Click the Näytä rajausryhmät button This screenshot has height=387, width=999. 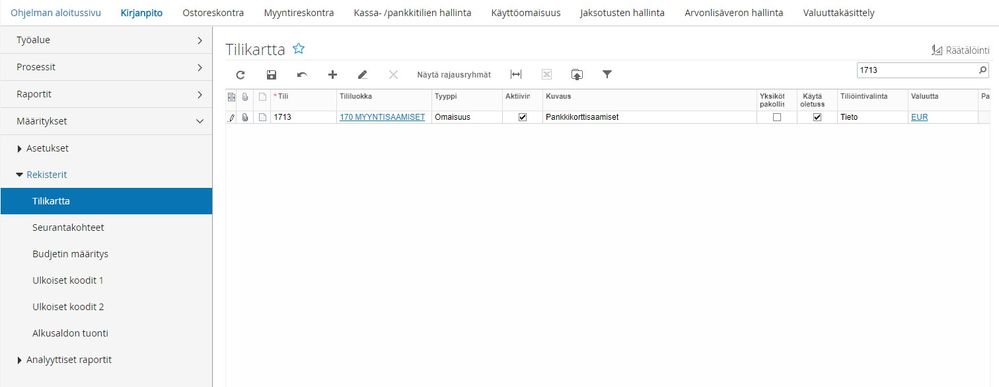pos(454,75)
